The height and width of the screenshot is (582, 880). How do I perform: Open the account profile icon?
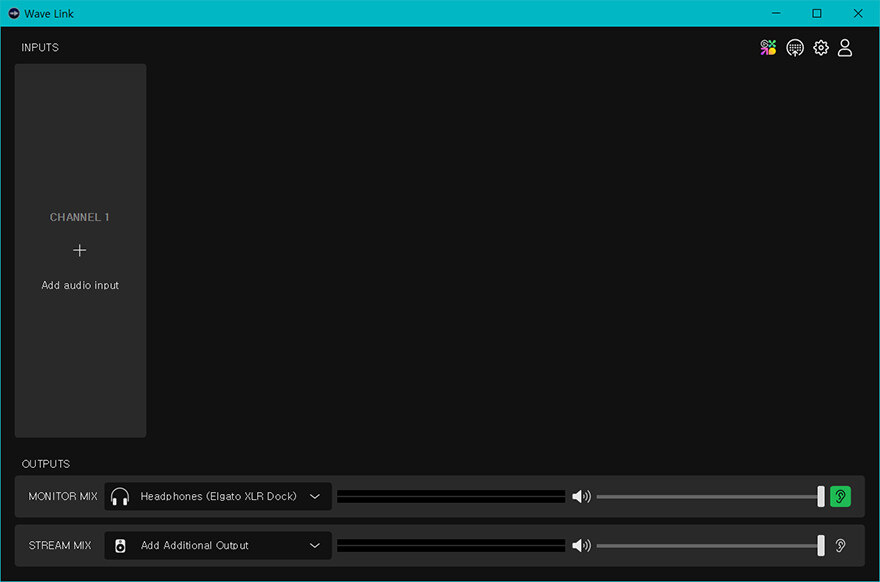tap(845, 47)
